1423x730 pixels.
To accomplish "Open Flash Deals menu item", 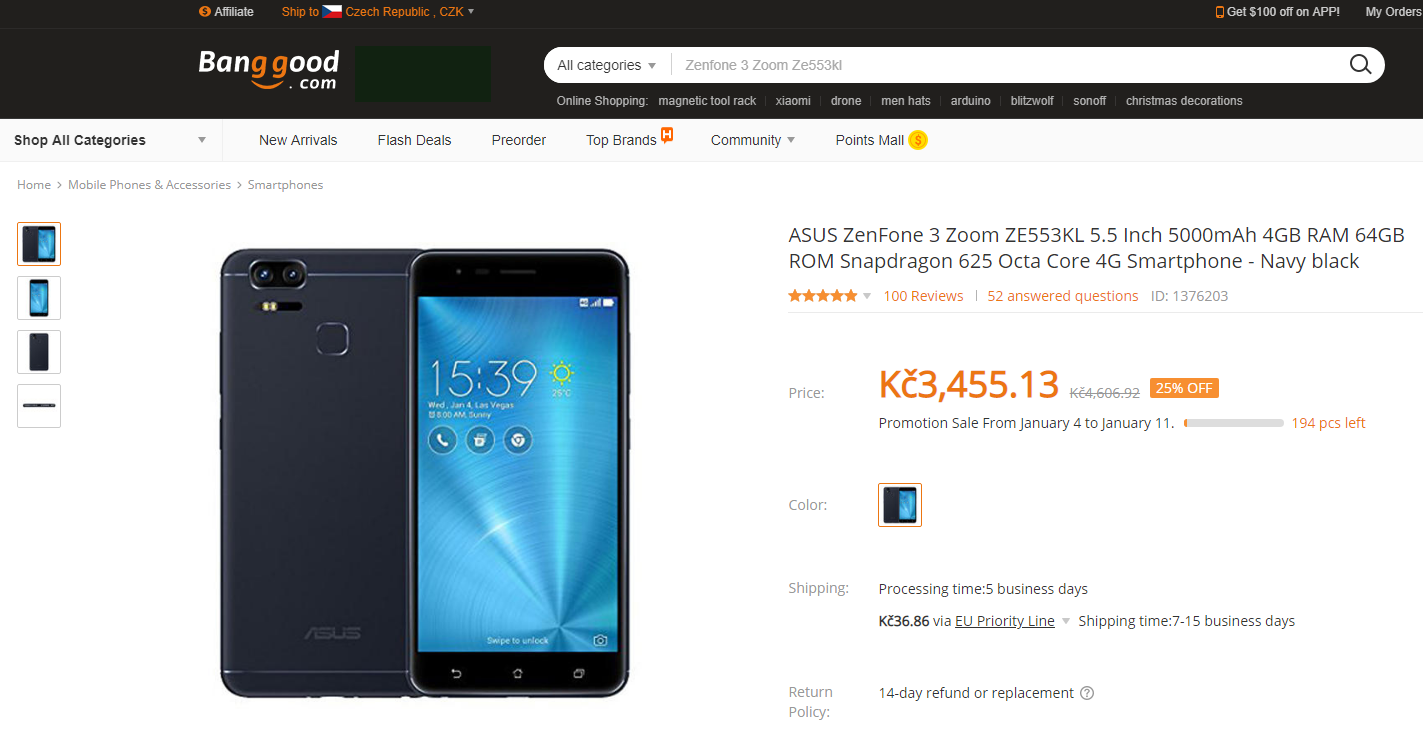I will point(414,140).
